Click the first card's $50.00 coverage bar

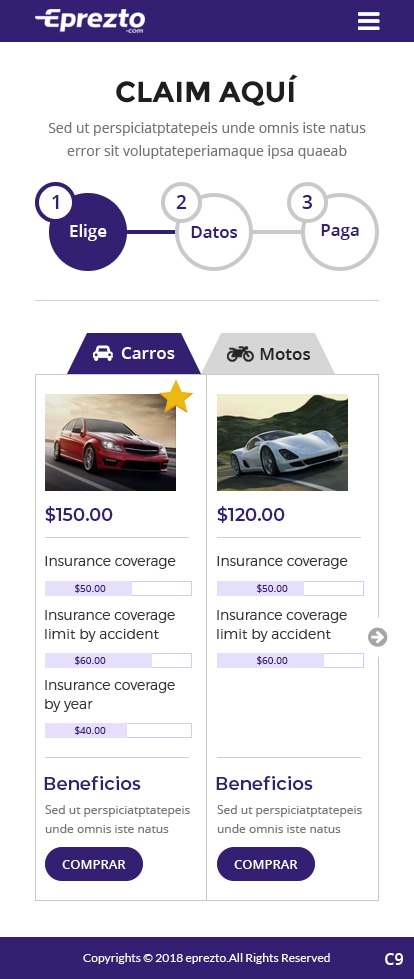click(x=118, y=588)
